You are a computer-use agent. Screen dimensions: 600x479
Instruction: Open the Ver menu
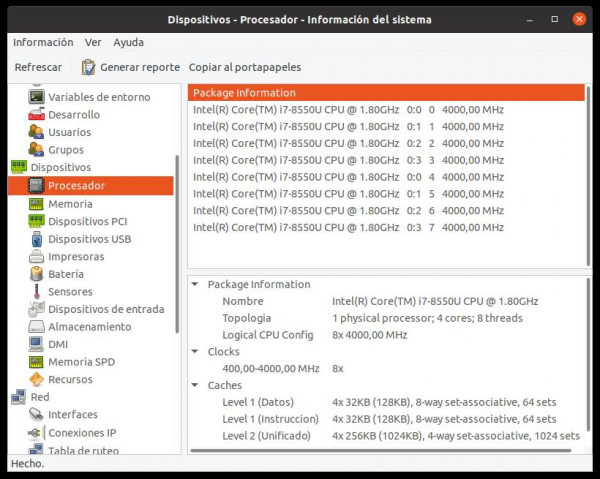tap(93, 42)
